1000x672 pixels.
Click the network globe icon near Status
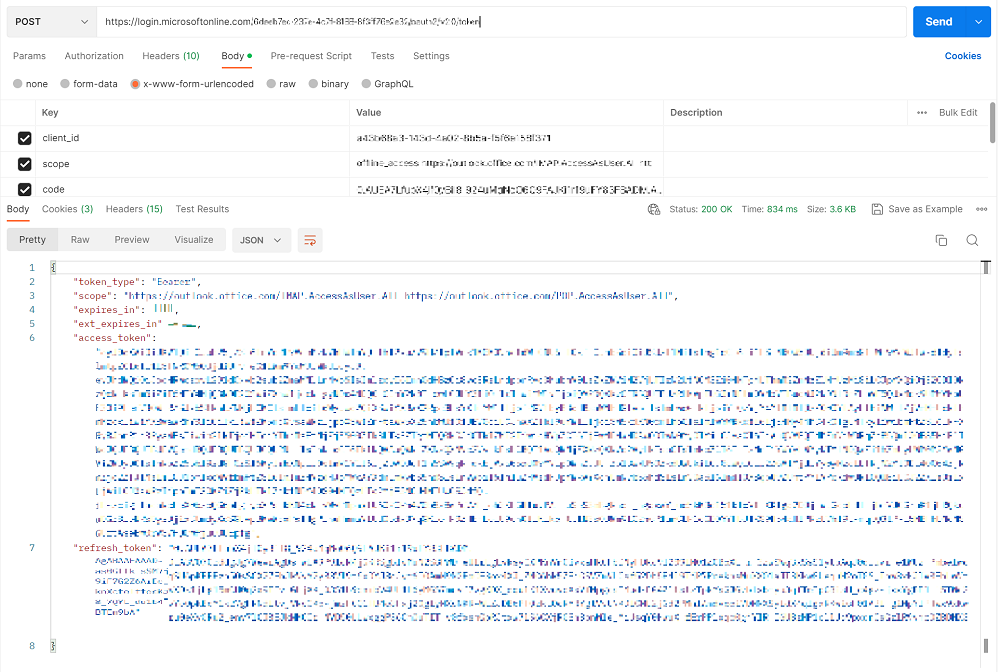coord(654,209)
